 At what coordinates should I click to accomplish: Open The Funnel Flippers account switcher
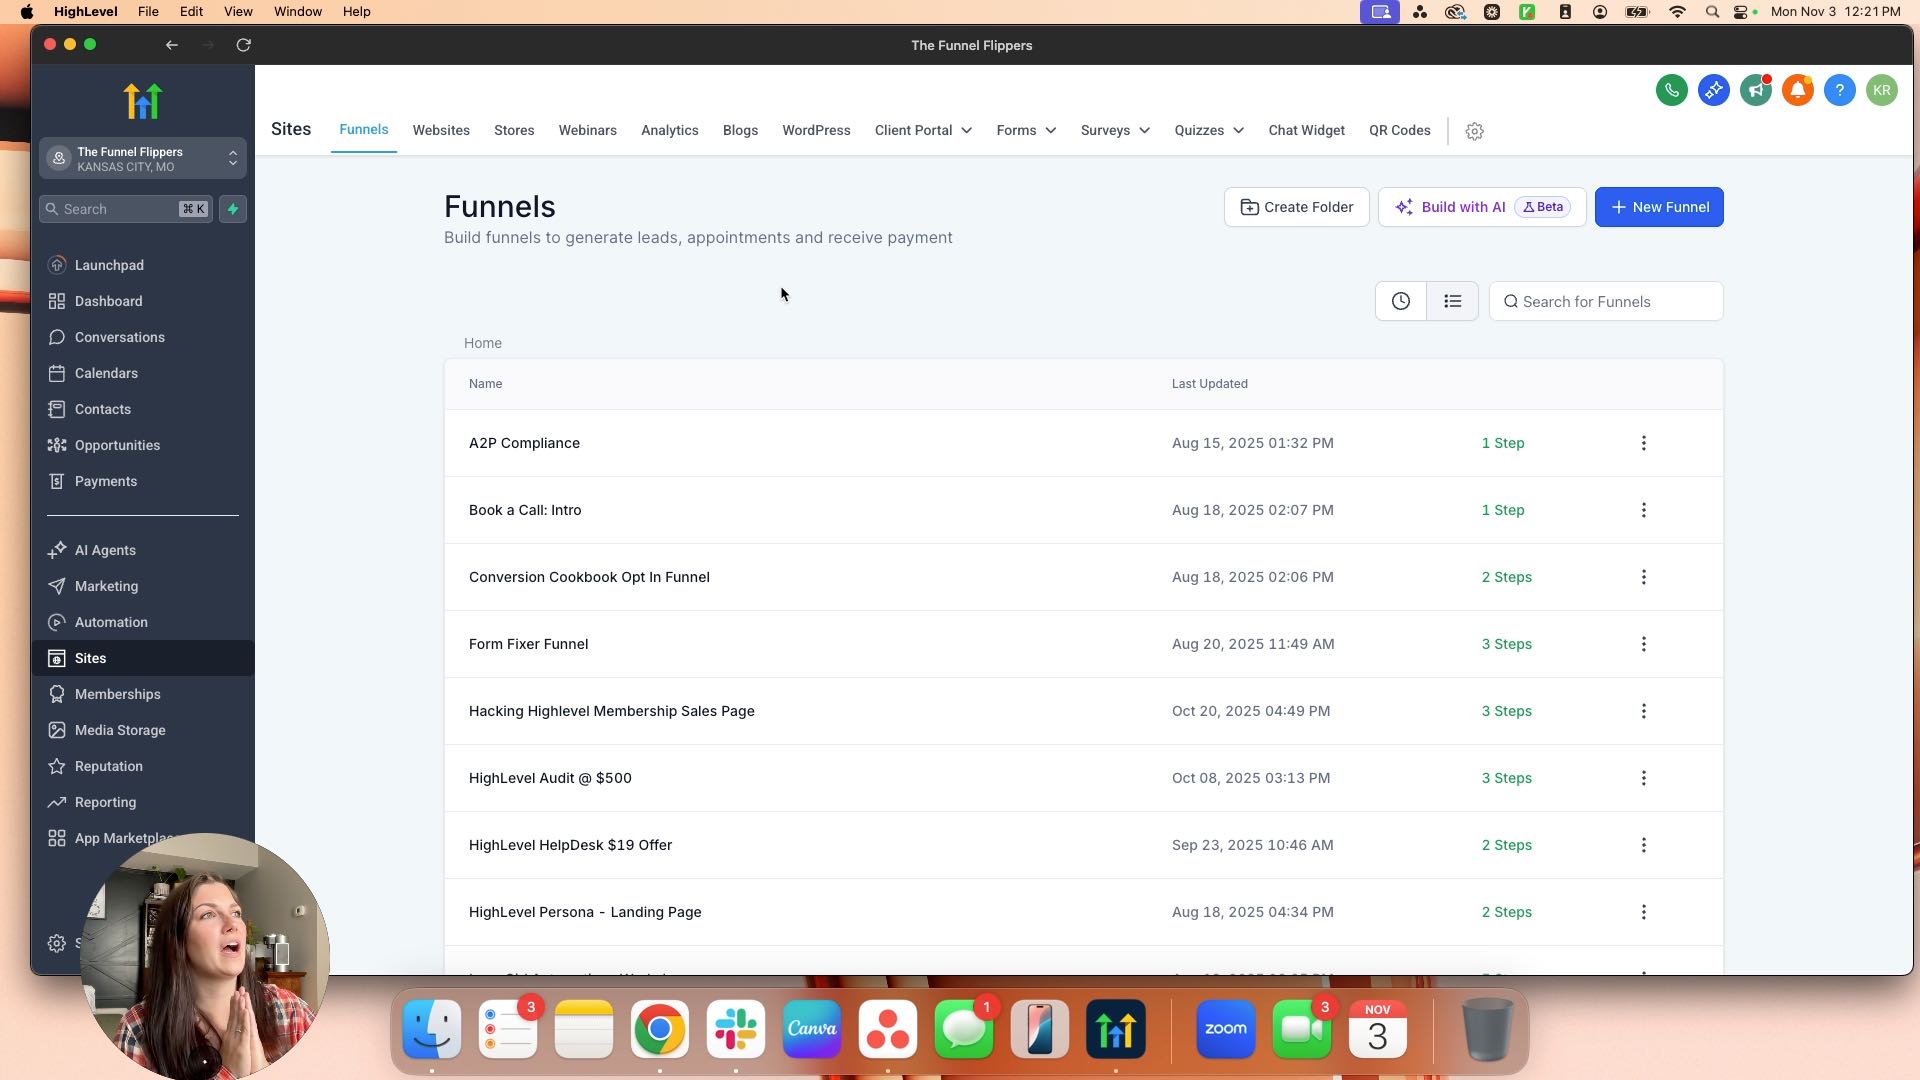pos(143,159)
